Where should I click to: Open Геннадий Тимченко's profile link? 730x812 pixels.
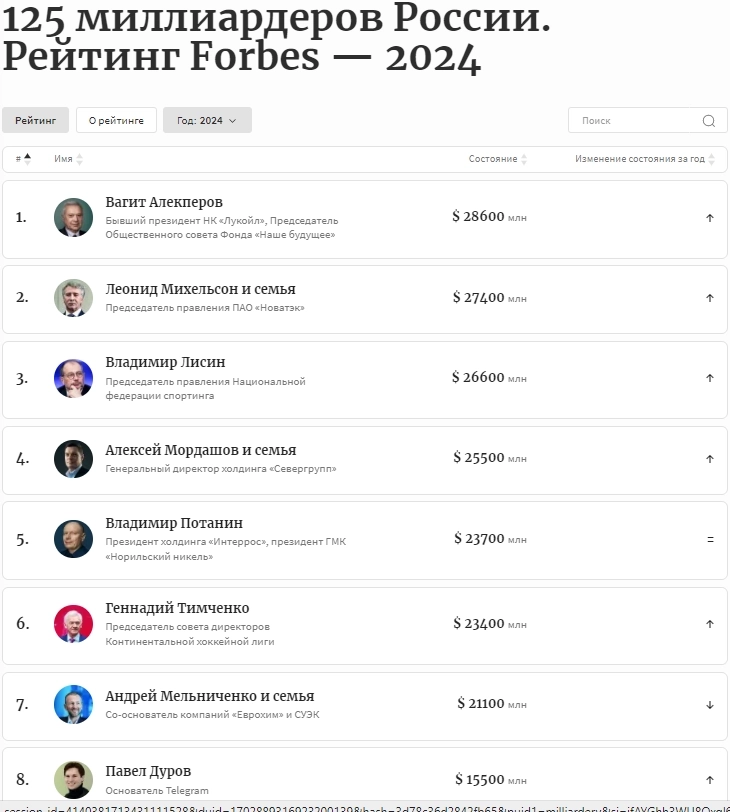coord(177,608)
